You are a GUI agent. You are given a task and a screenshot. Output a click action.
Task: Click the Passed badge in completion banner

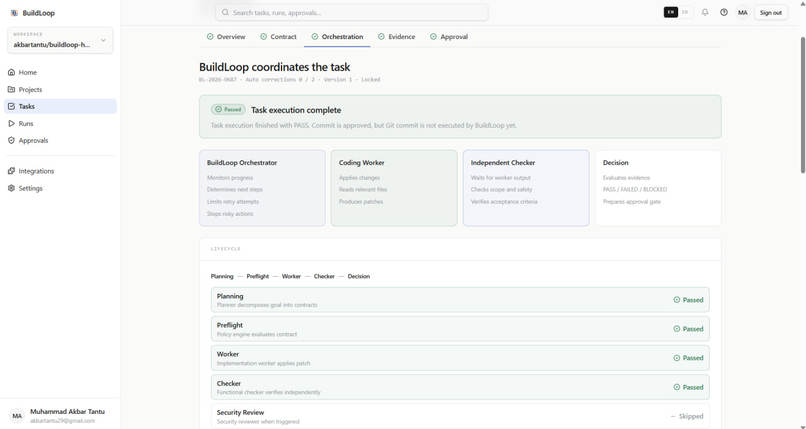pyautogui.click(x=228, y=109)
